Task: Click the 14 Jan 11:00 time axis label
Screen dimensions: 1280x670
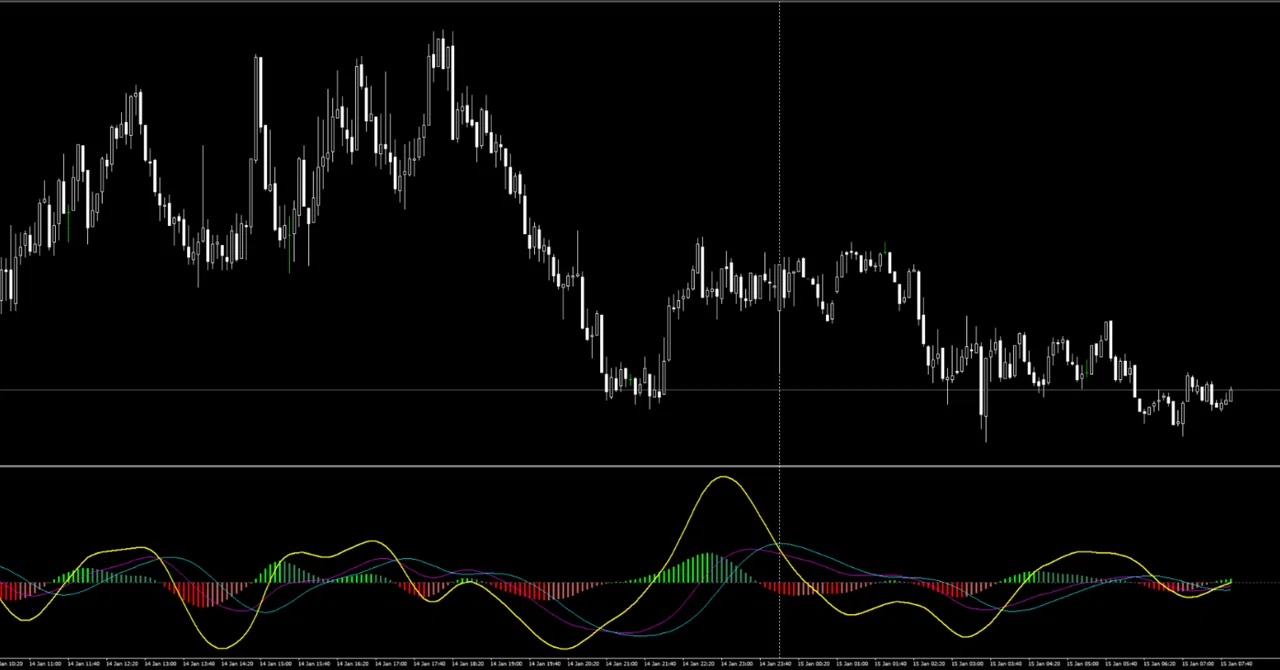Action: (x=45, y=663)
